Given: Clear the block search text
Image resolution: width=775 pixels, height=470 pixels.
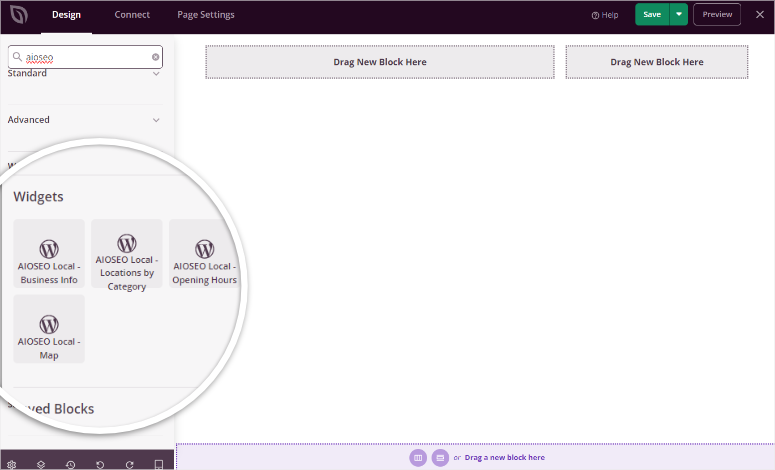Looking at the screenshot, I should 155,57.
